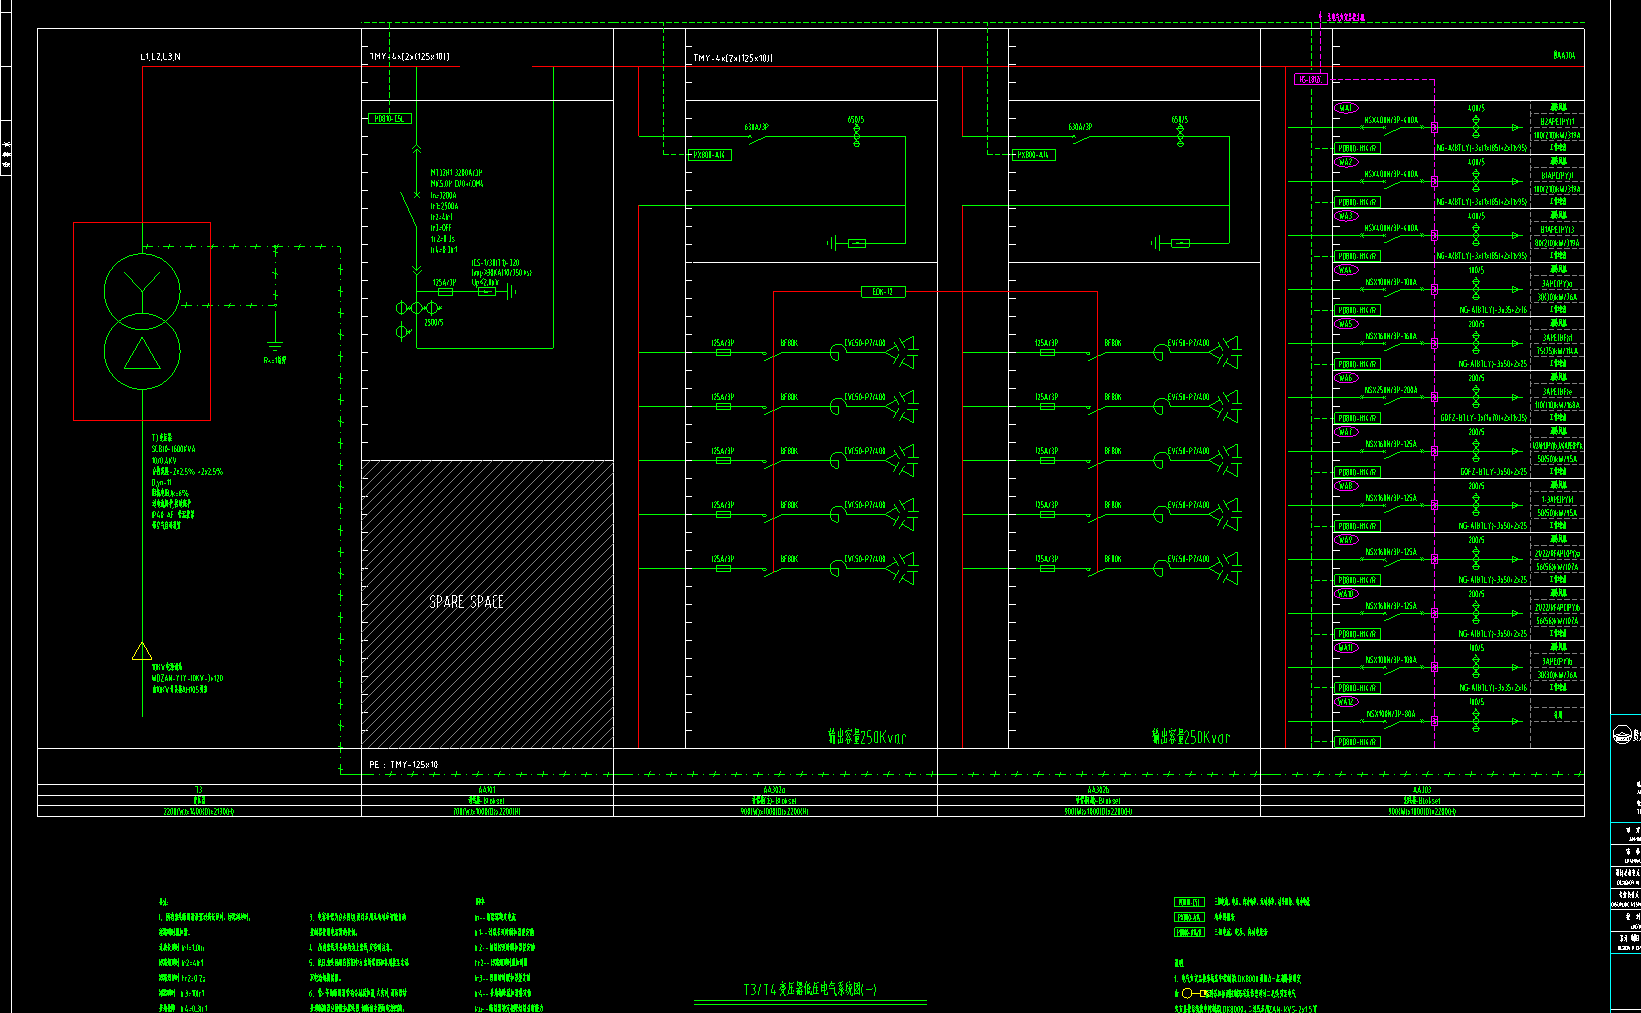Screen dimensions: 1641x1013
Task: Select the L1,L2,L3,N busbar label
Action: [160, 57]
